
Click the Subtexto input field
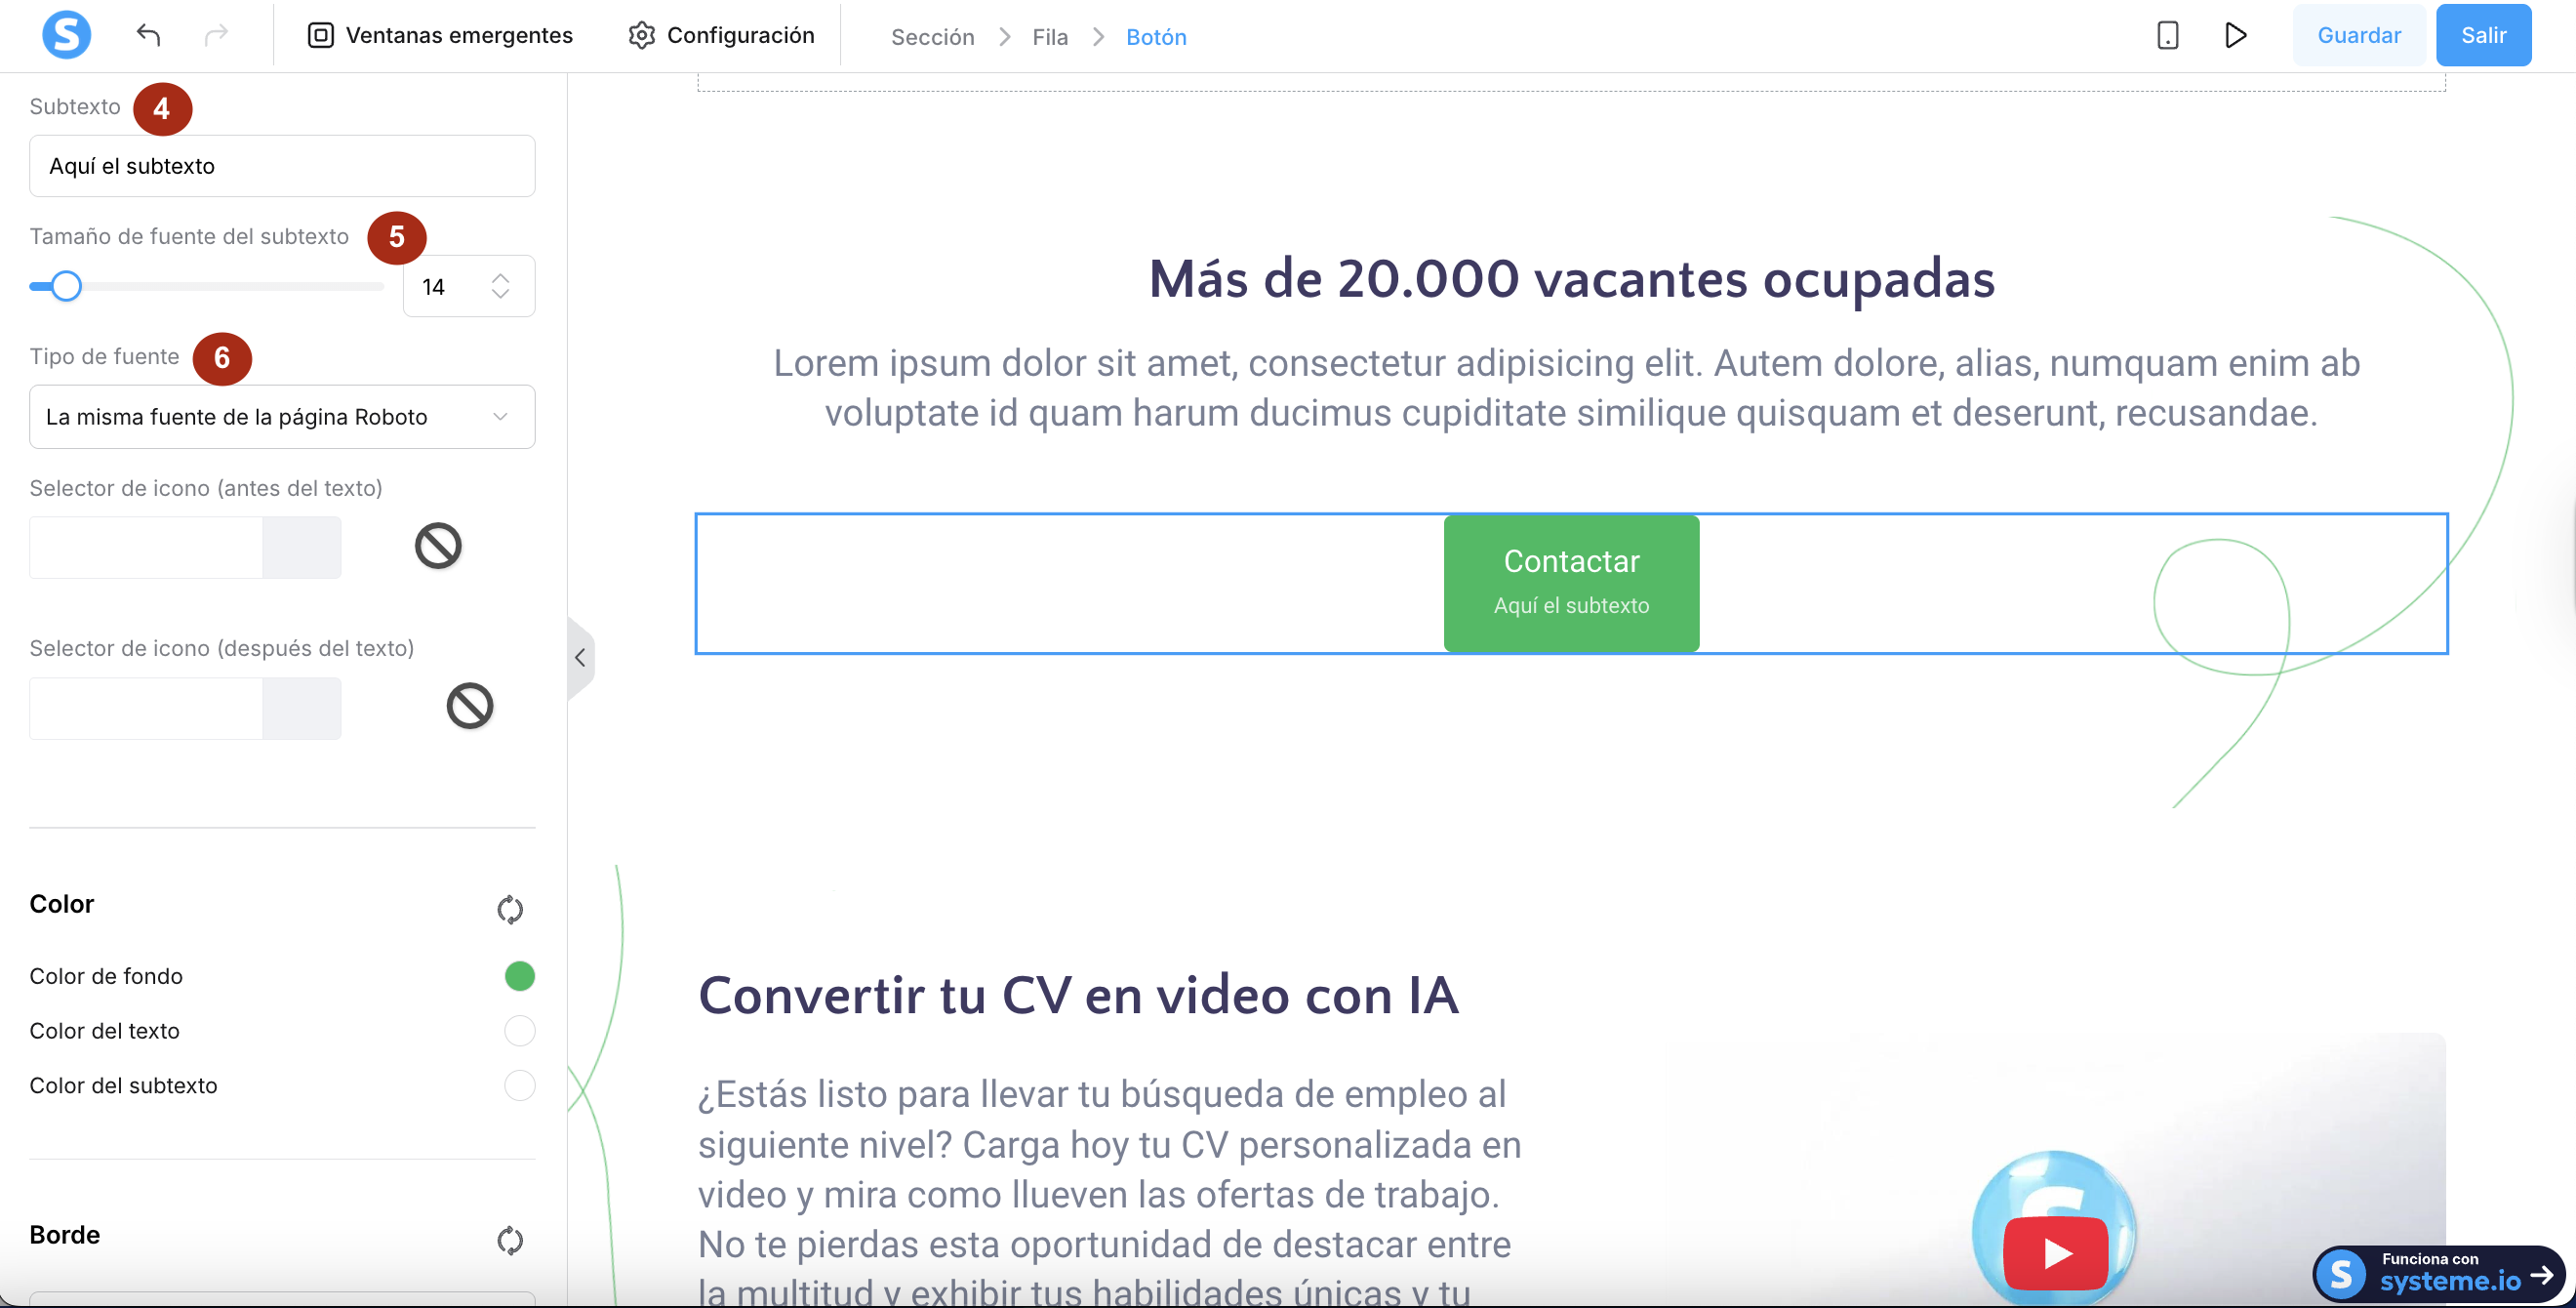coord(282,166)
